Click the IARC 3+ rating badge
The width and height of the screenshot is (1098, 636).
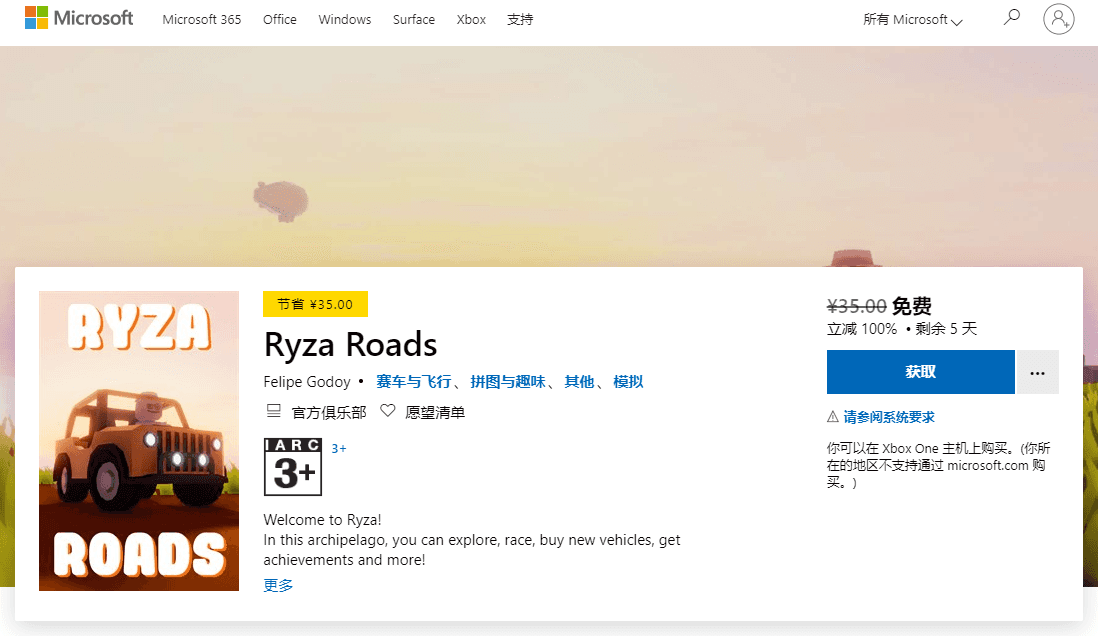click(x=292, y=466)
